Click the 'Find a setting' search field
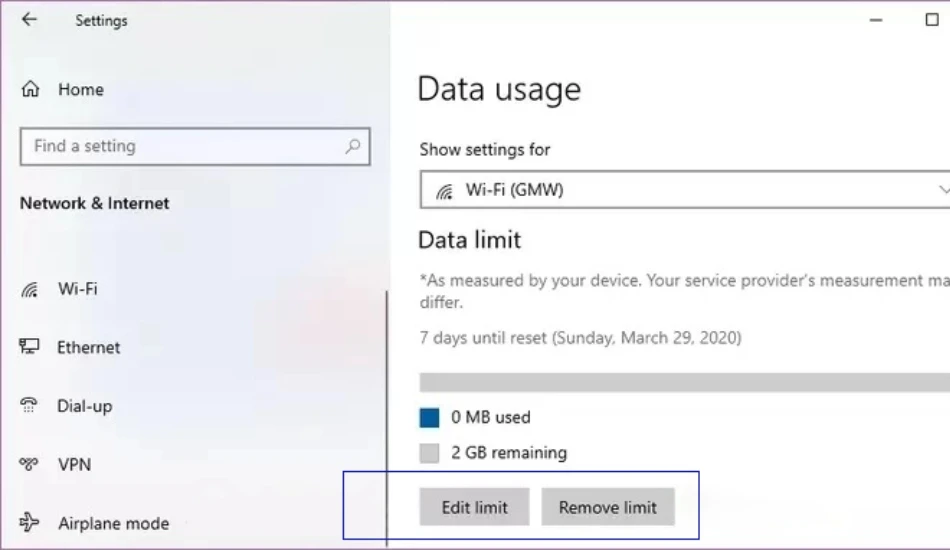This screenshot has width=950, height=550. pyautogui.click(x=195, y=146)
